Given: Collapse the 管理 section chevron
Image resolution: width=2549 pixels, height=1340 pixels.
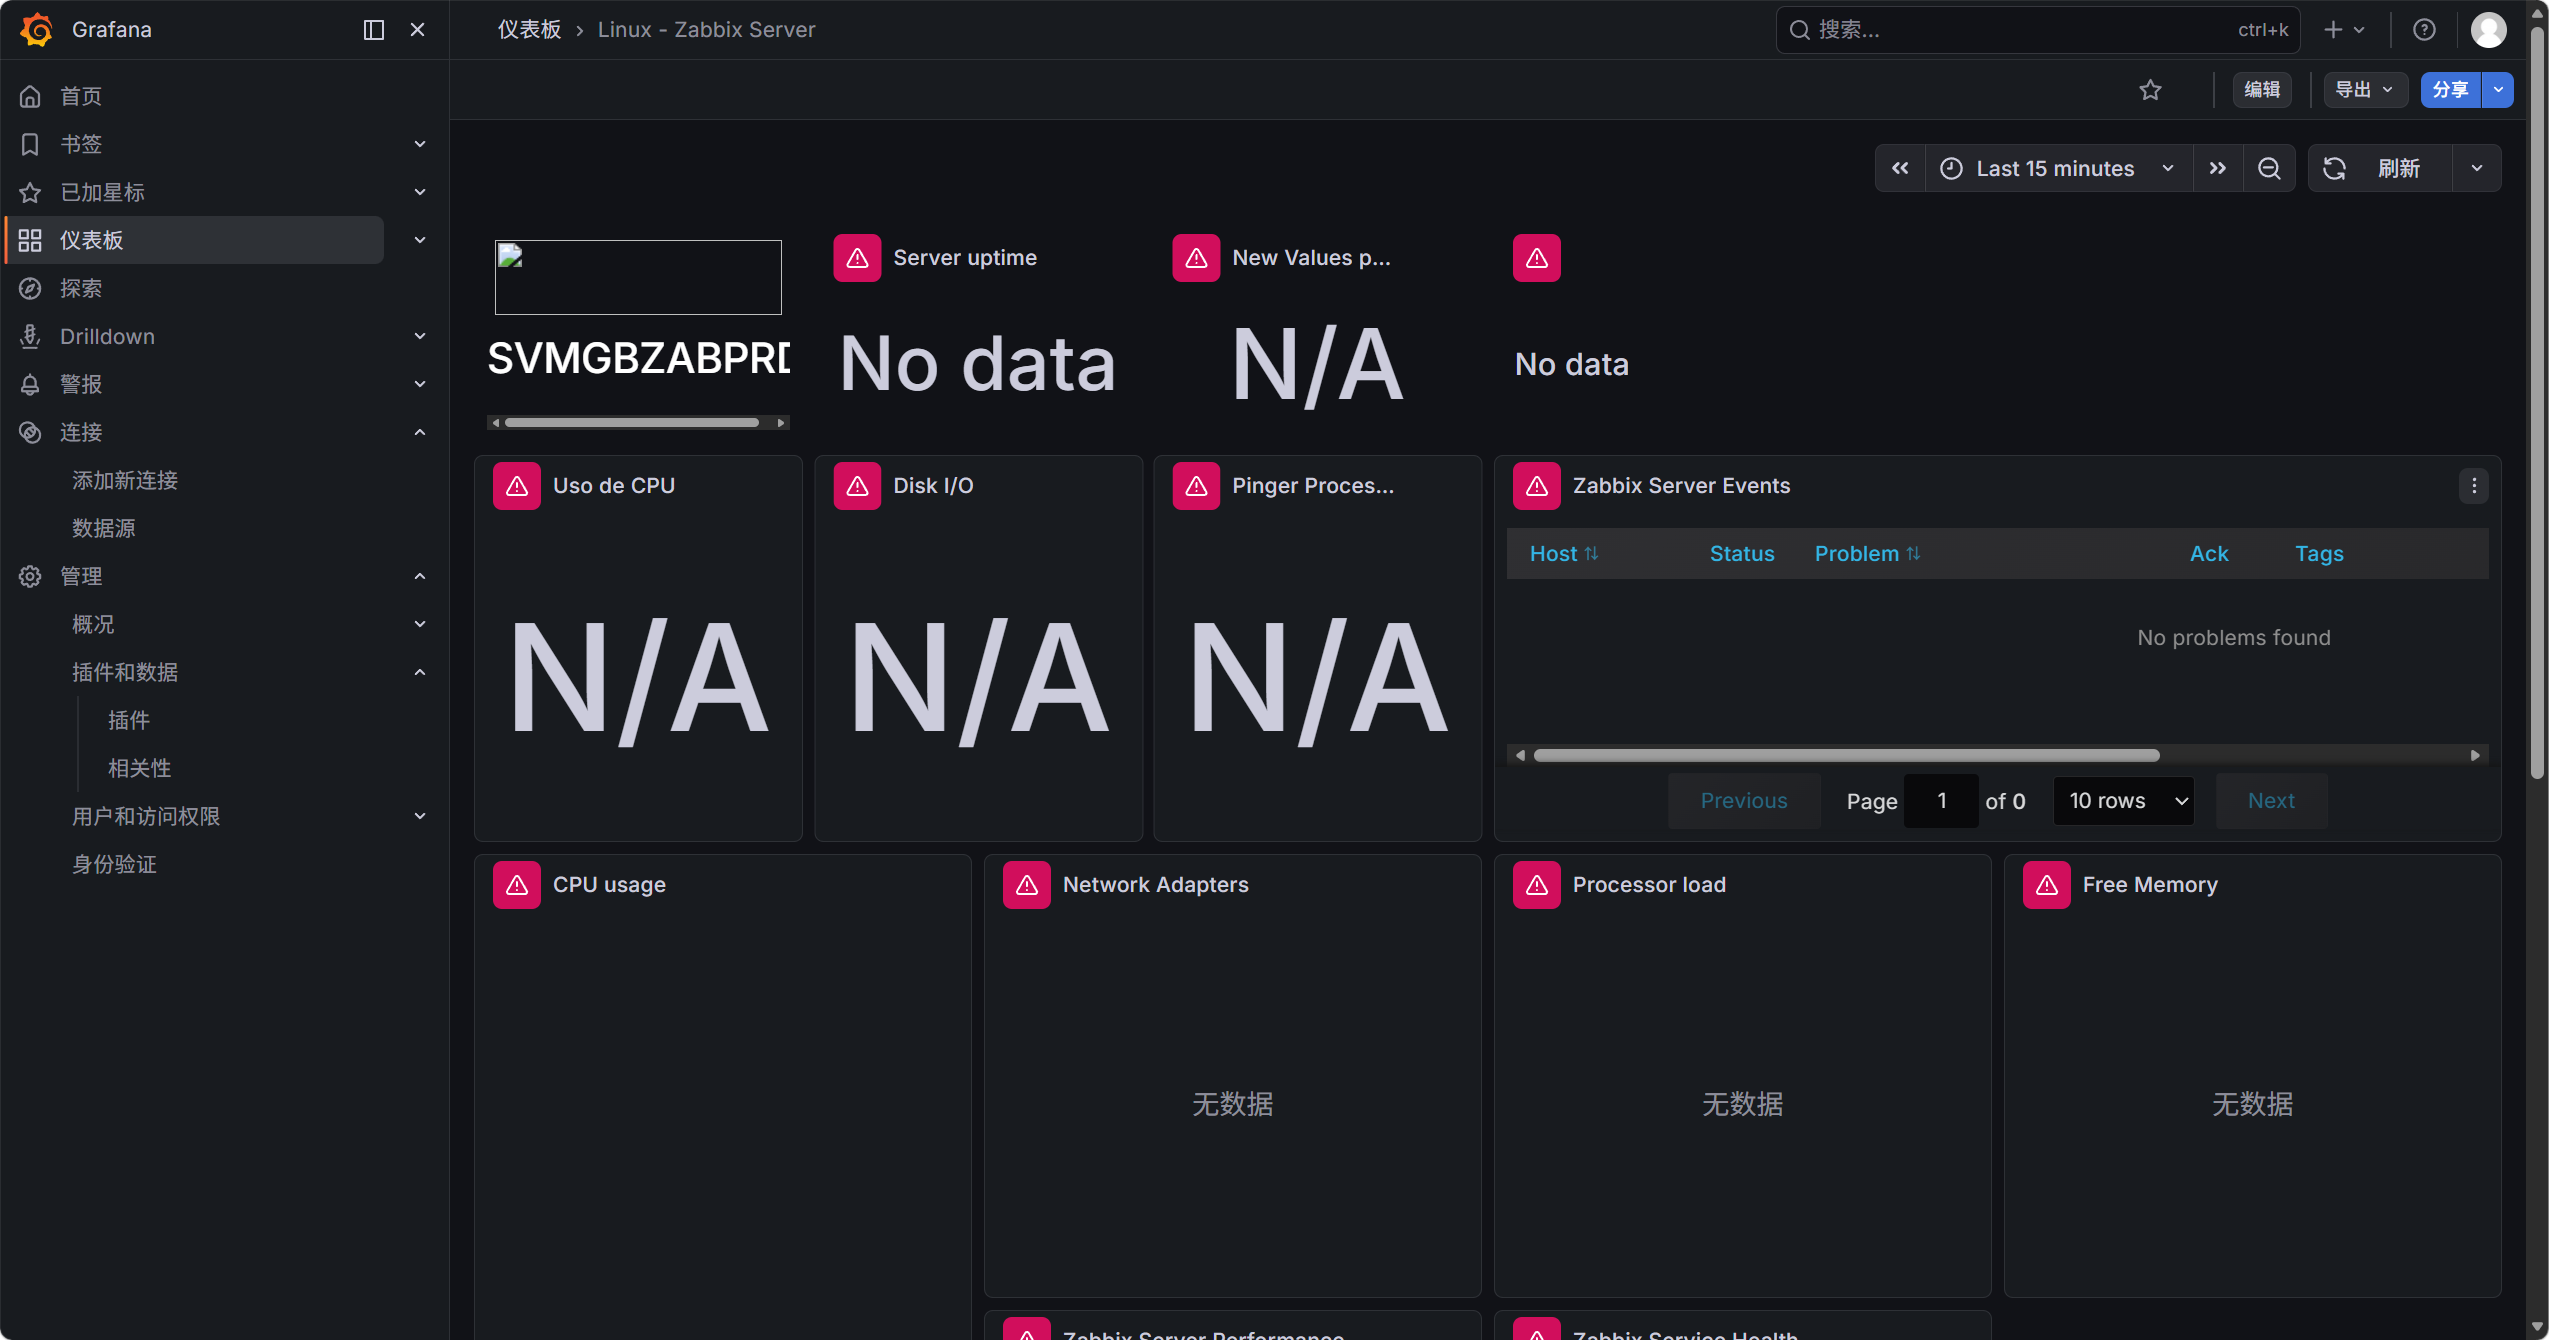Looking at the screenshot, I should click(420, 576).
